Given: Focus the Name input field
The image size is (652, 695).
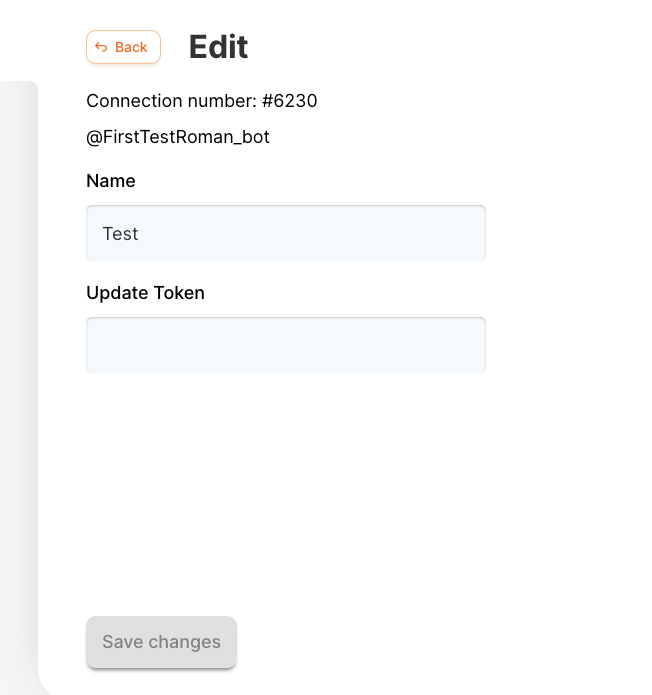Looking at the screenshot, I should tap(286, 233).
